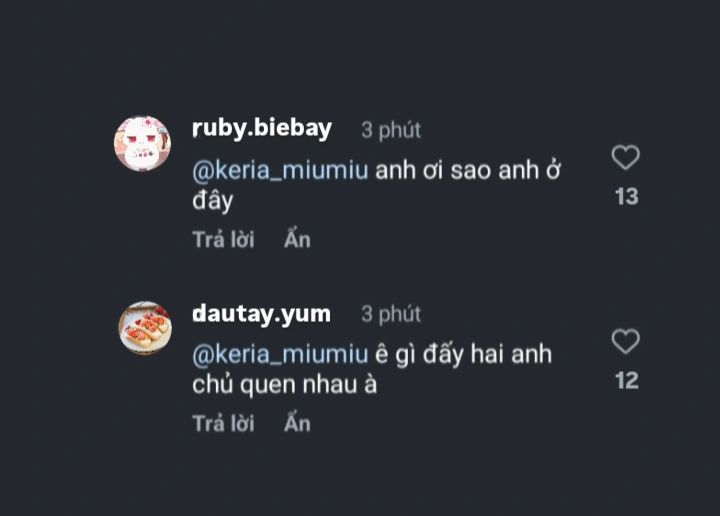Image resolution: width=720 pixels, height=516 pixels.
Task: Tap the word 'đây' under ruby.biebay's mention
Action: 213,201
